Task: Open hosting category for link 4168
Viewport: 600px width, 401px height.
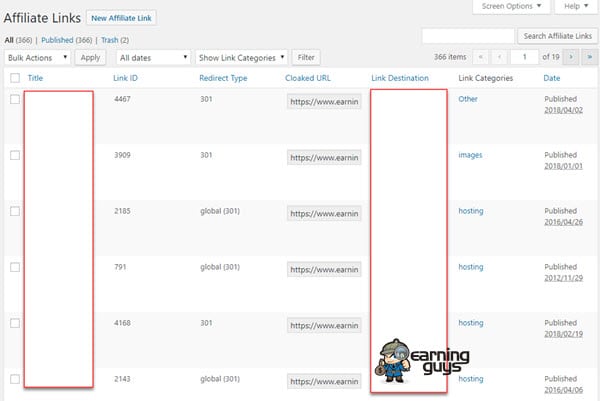Action: (x=471, y=323)
